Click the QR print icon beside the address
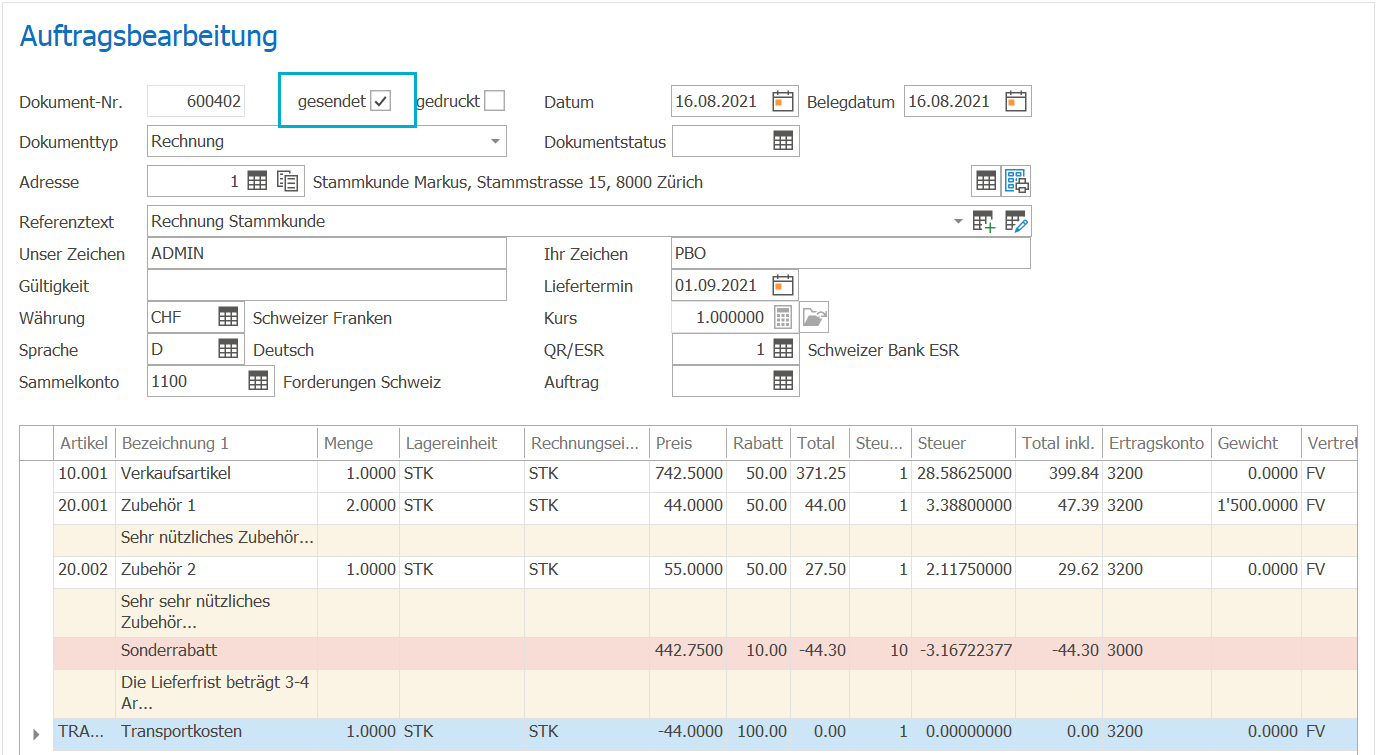Screen dimensions: 1377x755 click(1017, 181)
